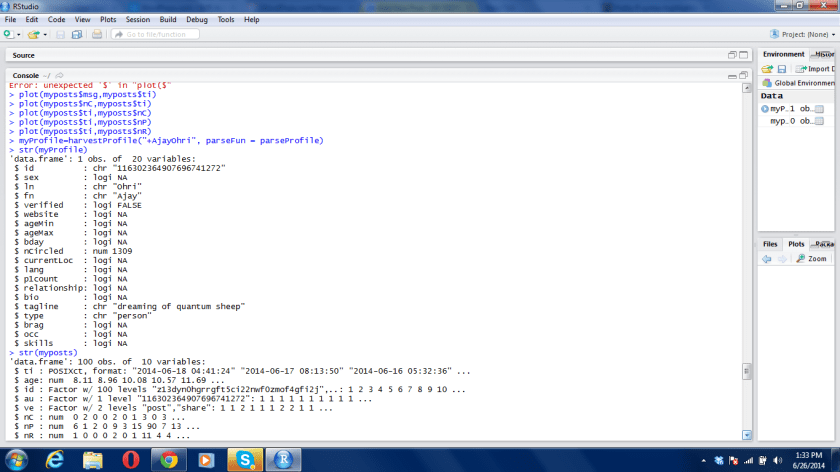This screenshot has width=840, height=472.
Task: Restore the Source pane
Action: 732,55
